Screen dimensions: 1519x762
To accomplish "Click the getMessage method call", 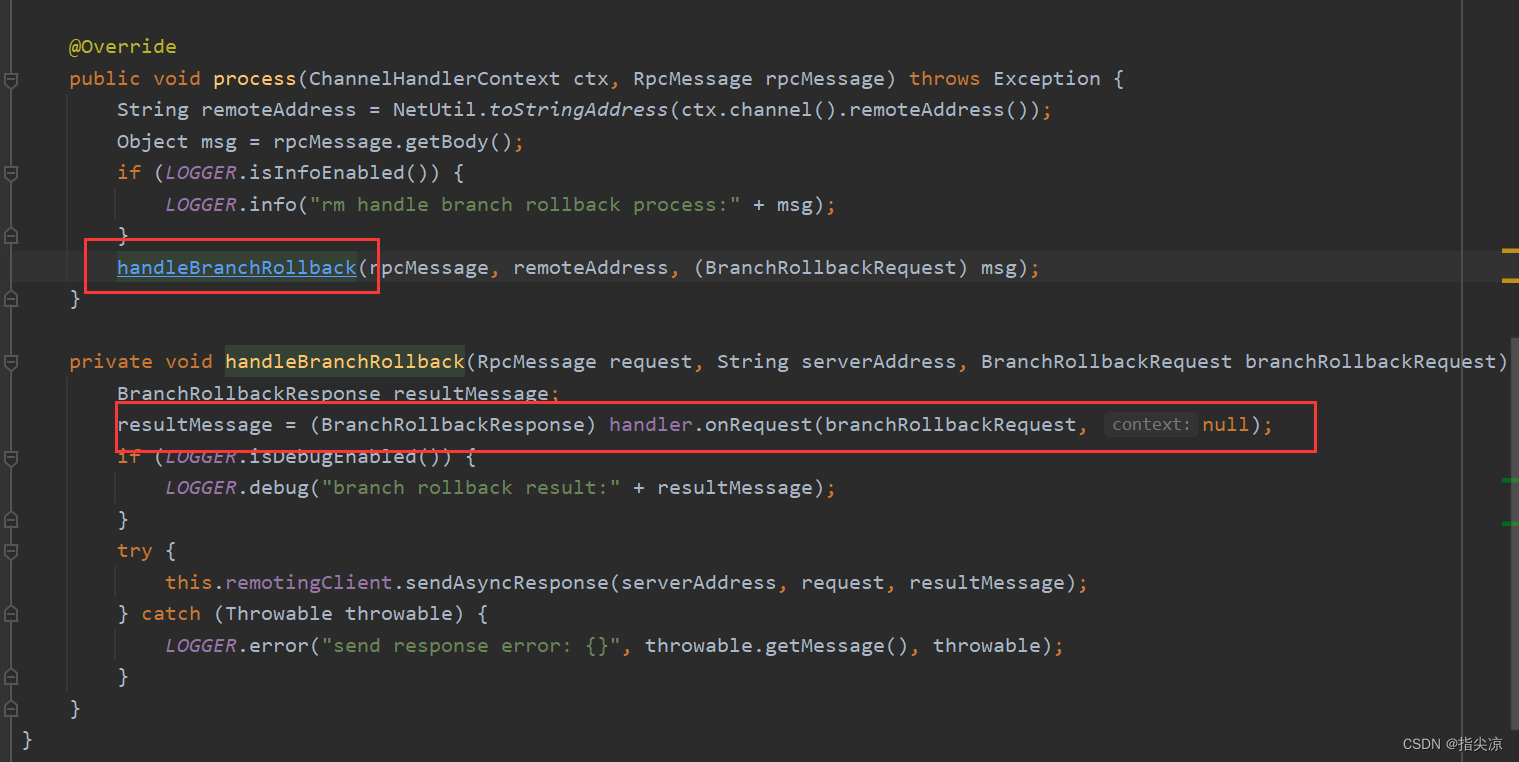I will click(x=825, y=646).
